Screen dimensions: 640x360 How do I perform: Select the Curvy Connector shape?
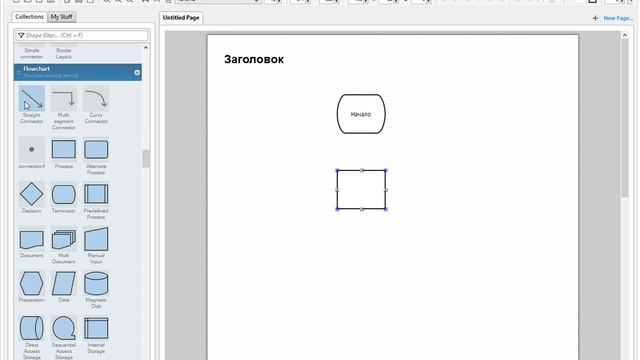coord(96,99)
